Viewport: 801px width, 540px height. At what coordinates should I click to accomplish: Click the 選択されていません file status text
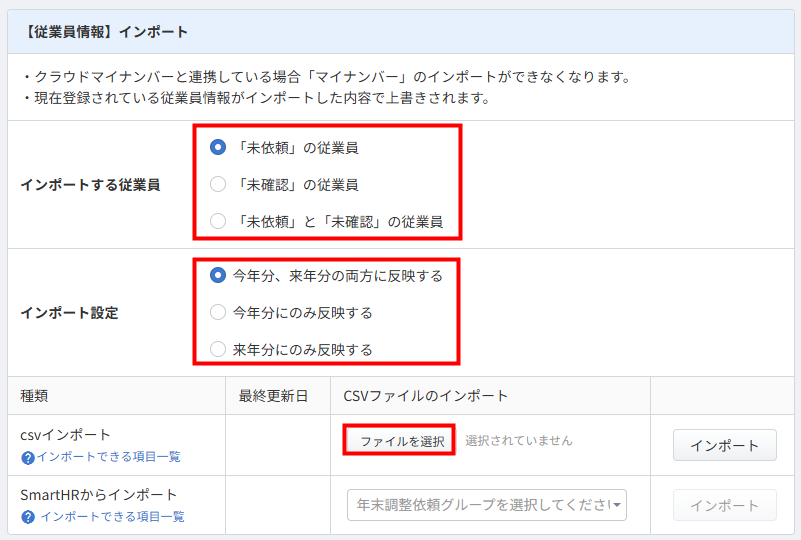pos(518,440)
